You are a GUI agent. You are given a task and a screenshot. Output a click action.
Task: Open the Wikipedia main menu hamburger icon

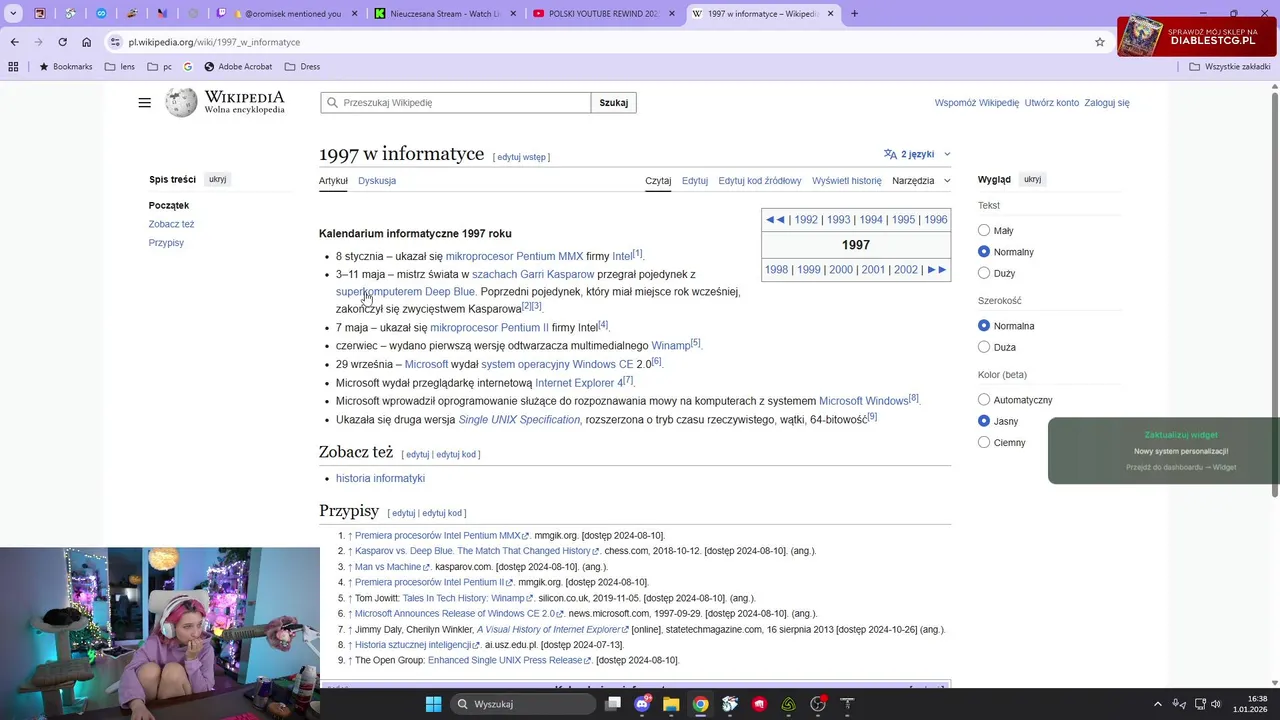click(x=145, y=103)
